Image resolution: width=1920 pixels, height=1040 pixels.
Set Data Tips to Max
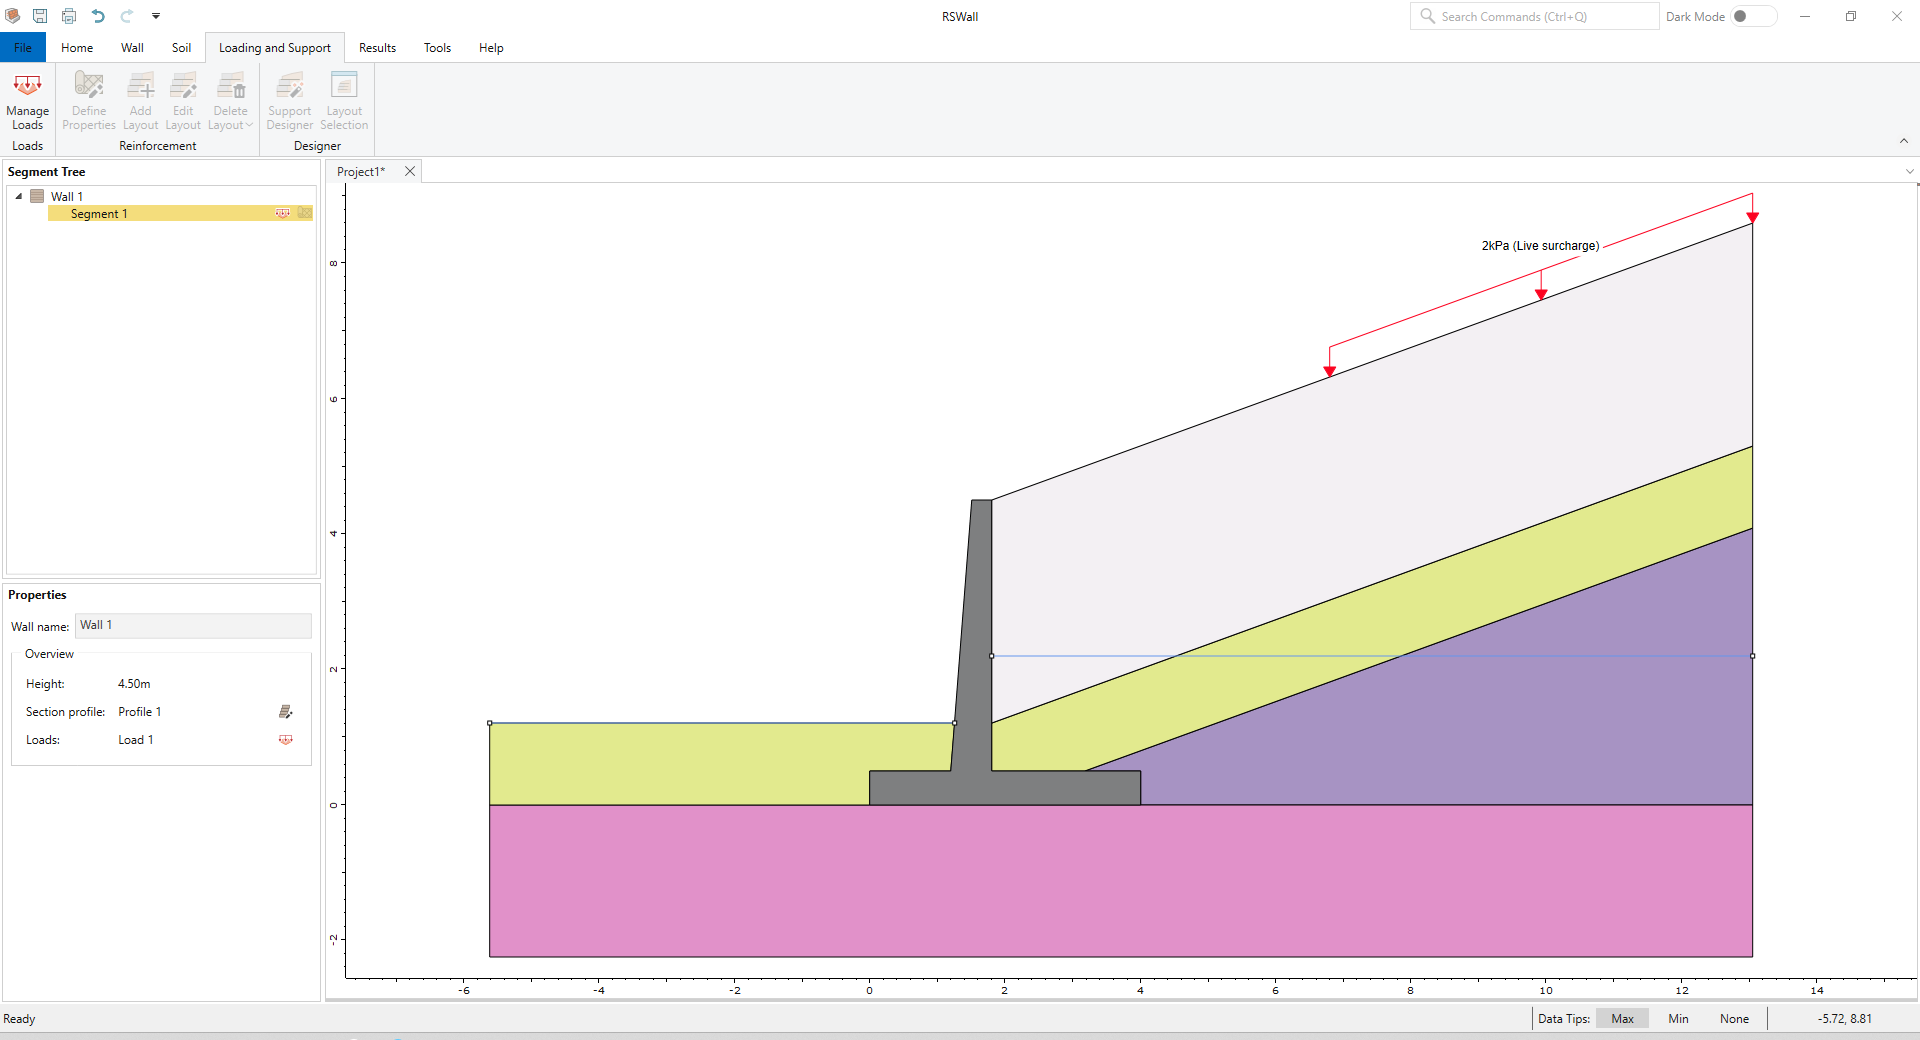pyautogui.click(x=1622, y=1019)
